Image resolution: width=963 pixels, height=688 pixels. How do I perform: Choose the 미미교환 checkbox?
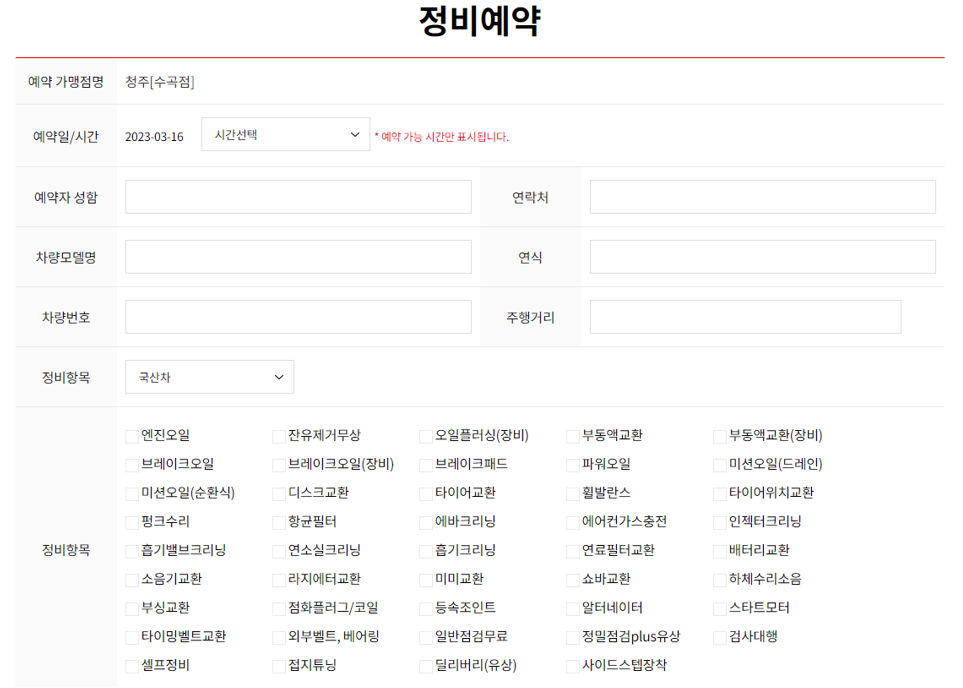(426, 580)
